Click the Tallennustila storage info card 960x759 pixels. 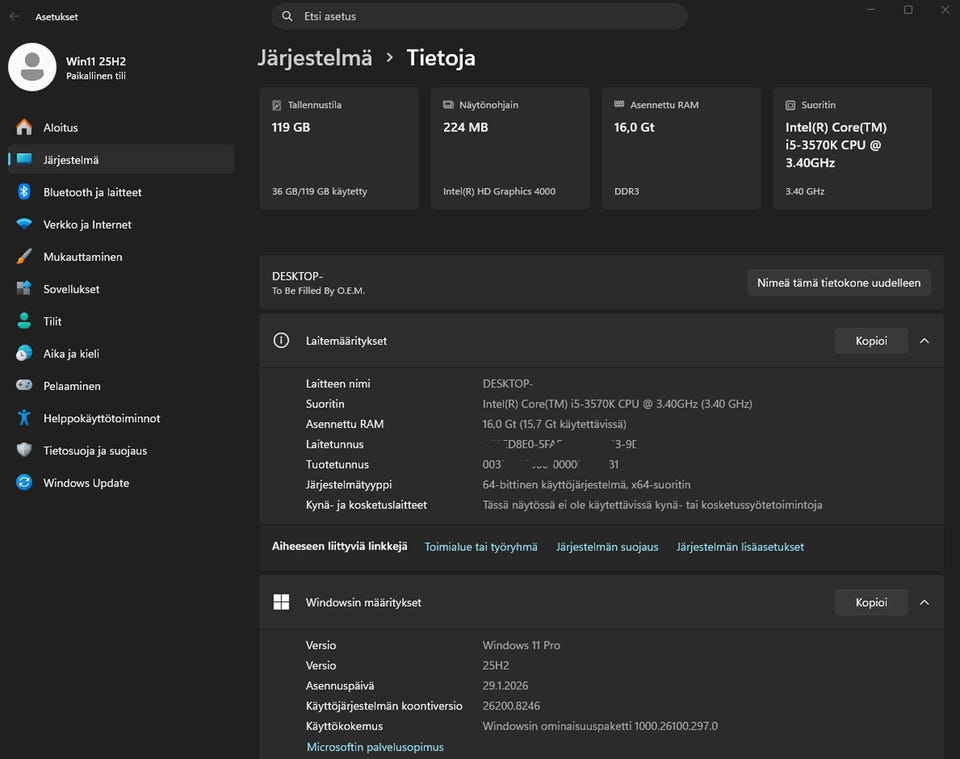(338, 148)
